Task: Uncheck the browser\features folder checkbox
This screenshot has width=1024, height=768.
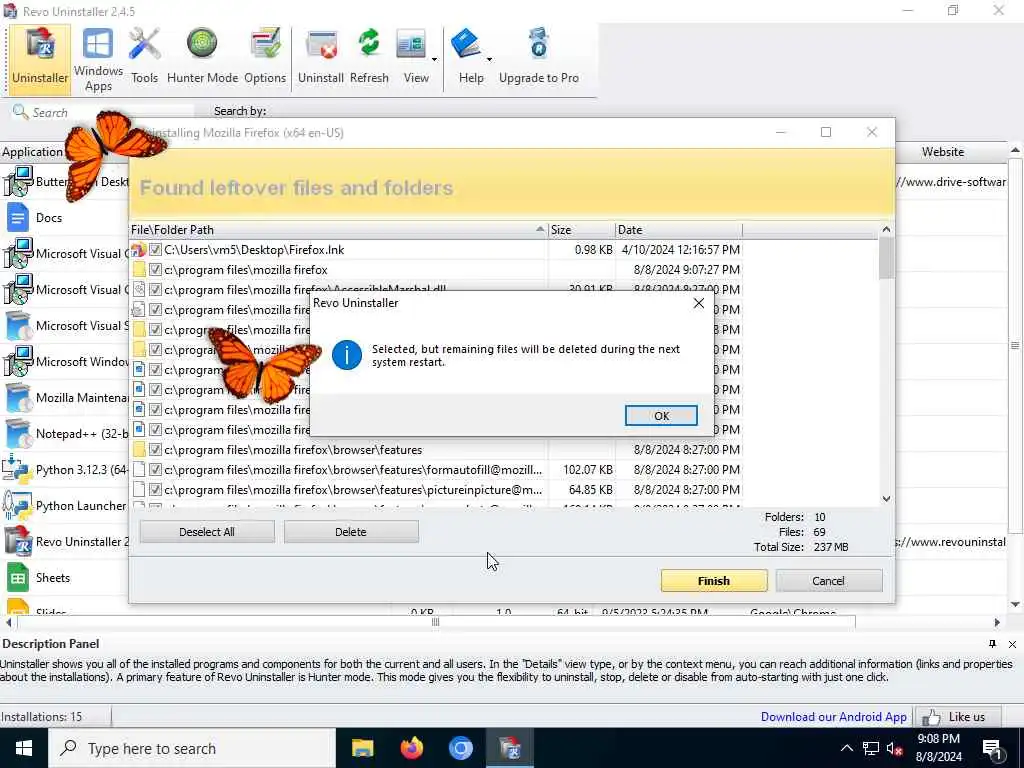Action: (x=155, y=449)
